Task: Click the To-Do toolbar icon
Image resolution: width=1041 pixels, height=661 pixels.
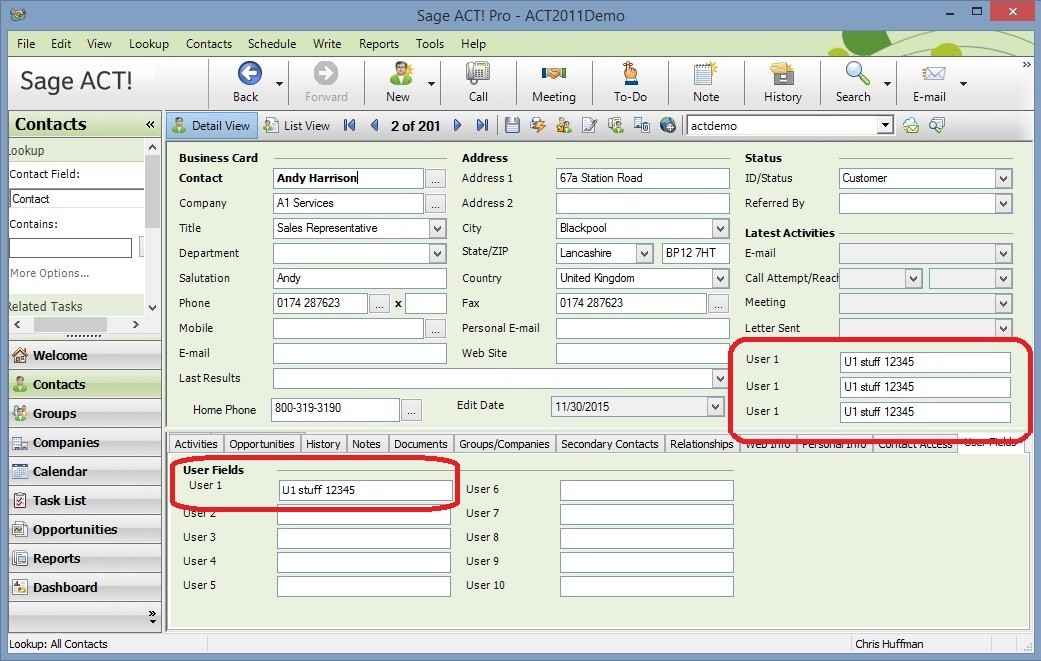Action: pos(630,74)
